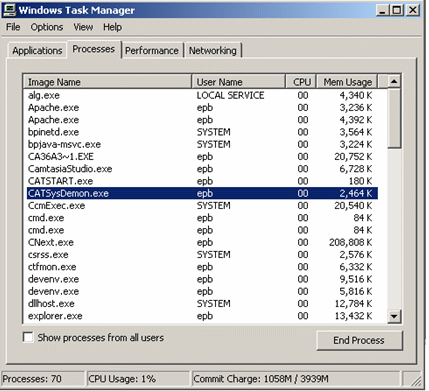Select the CcmExec.exe process

pyautogui.click(x=202, y=206)
